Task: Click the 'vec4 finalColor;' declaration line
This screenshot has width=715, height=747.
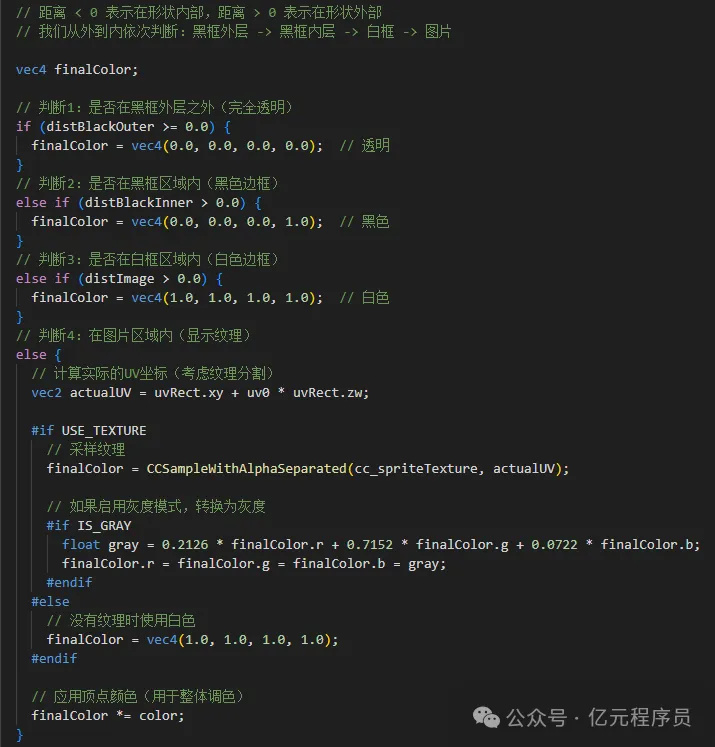Action: point(77,70)
